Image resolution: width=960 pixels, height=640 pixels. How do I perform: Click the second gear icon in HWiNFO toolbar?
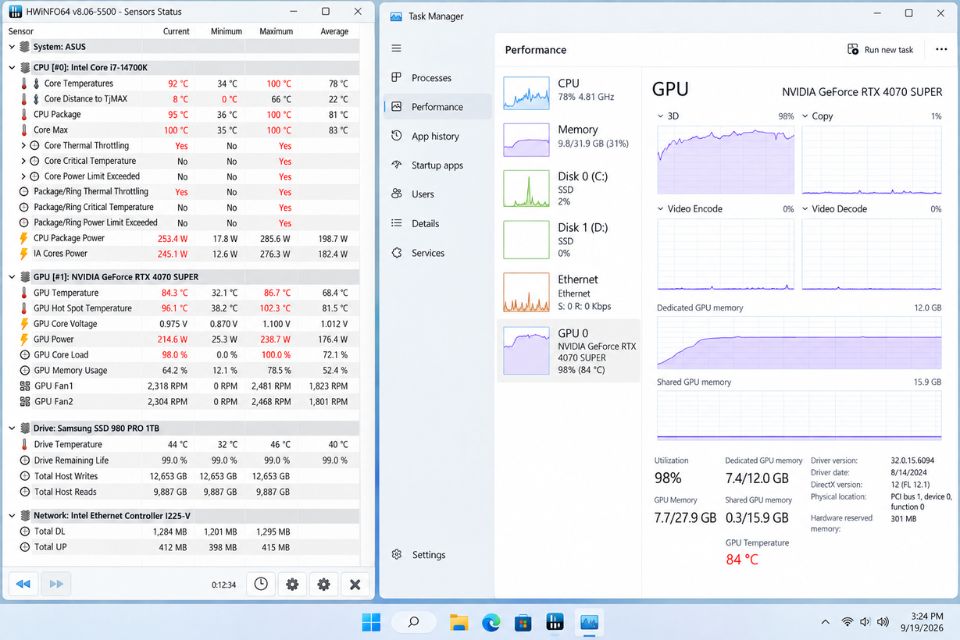point(323,584)
